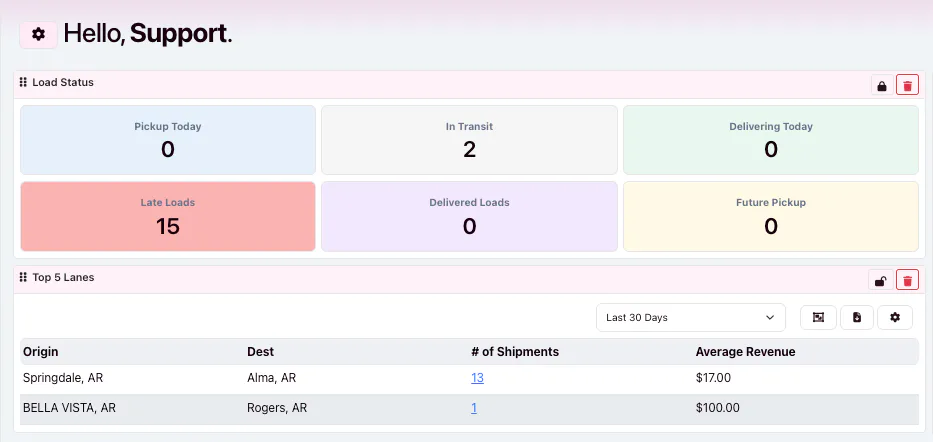Click the export download file icon
The width and height of the screenshot is (933, 442).
coord(857,318)
